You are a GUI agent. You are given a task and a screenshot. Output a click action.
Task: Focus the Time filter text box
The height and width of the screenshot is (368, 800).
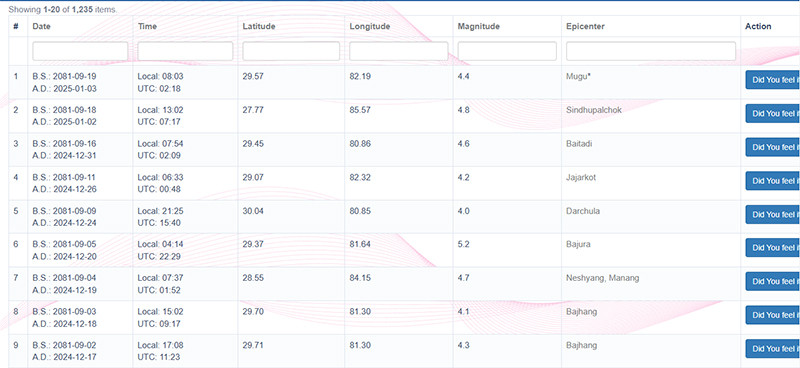[x=185, y=51]
